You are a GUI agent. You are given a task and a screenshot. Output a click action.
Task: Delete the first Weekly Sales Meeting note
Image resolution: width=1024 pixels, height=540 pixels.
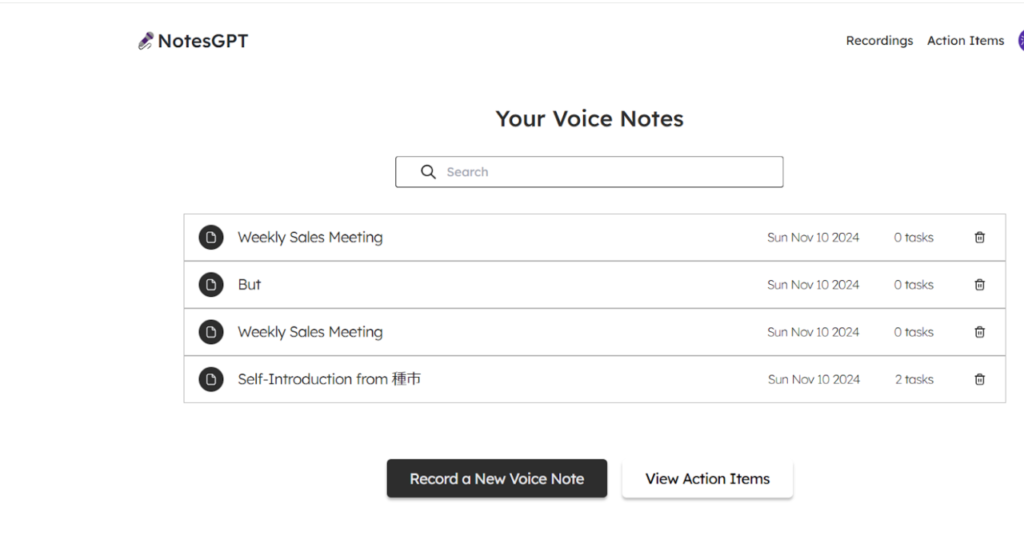pos(980,237)
